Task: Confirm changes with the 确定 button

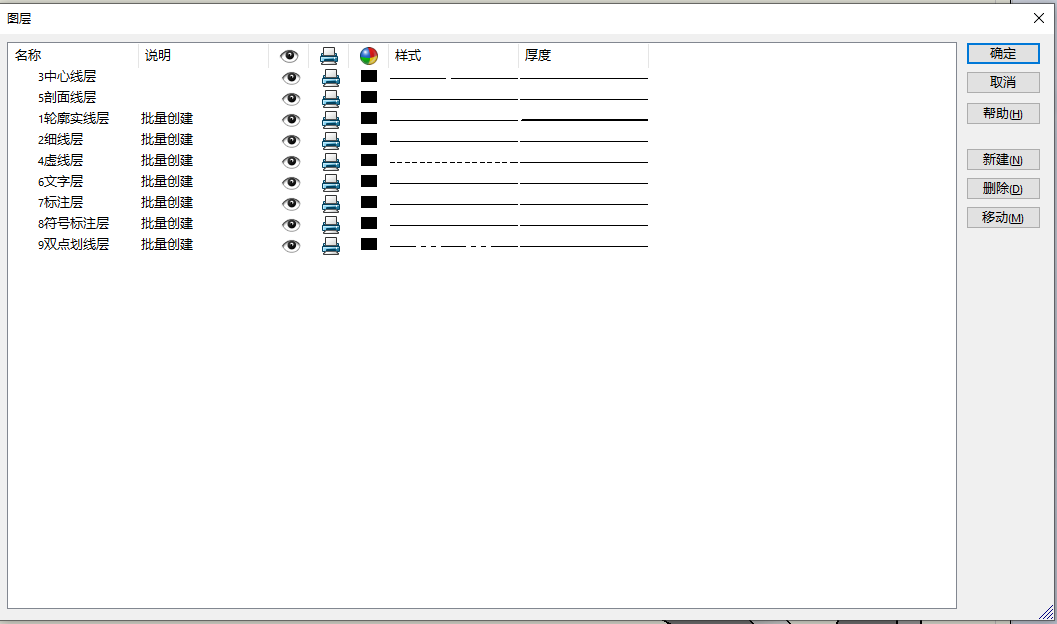Action: 1003,53
